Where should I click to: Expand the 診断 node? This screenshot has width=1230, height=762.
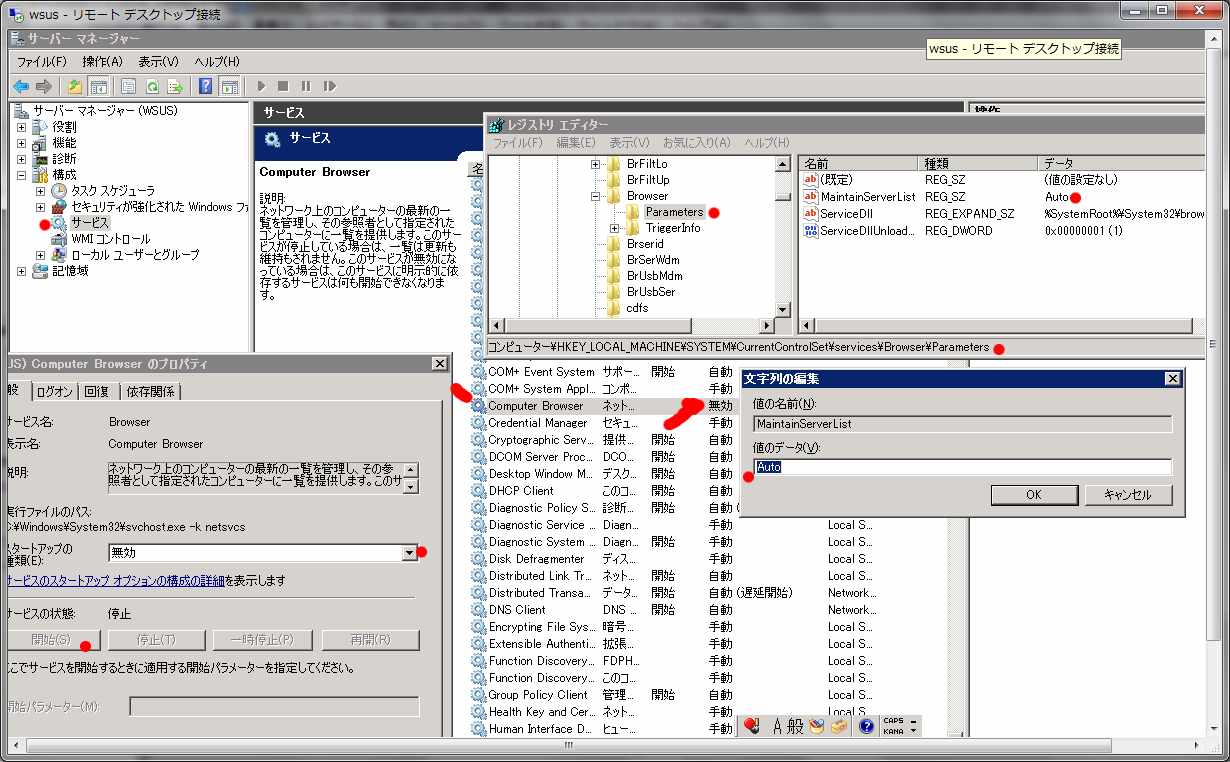tap(22, 159)
